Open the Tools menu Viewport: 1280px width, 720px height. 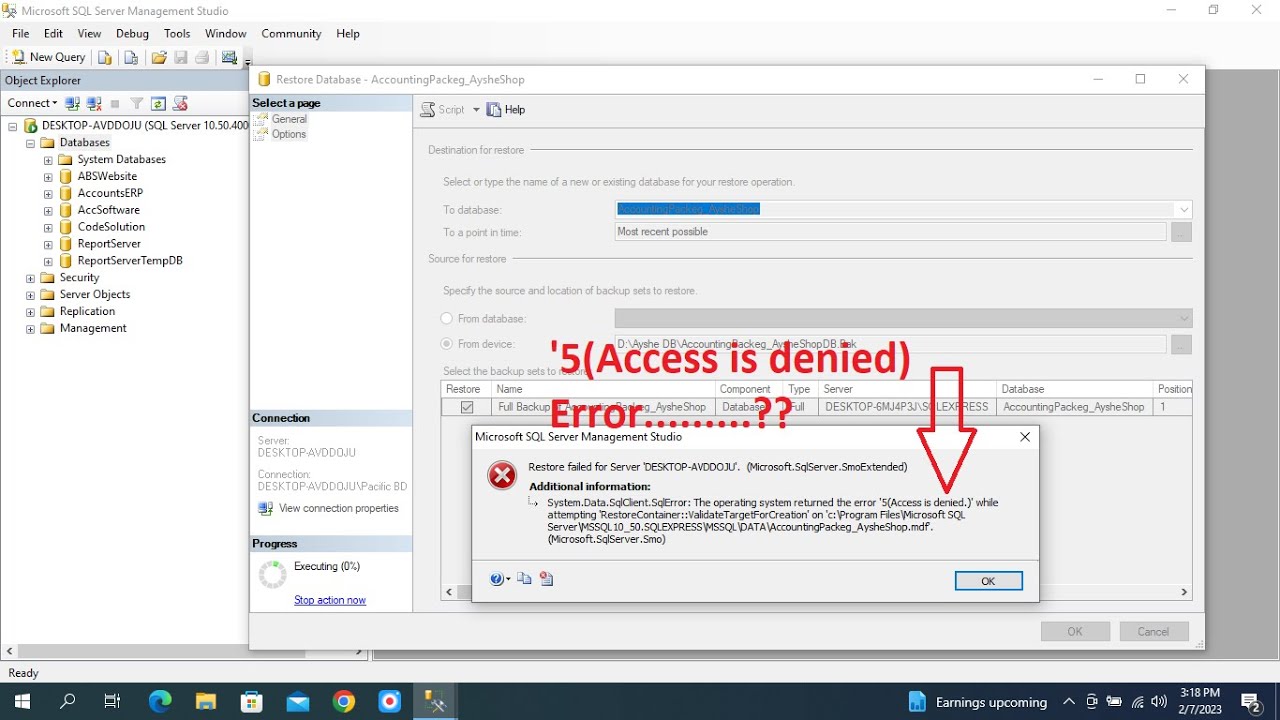[177, 33]
